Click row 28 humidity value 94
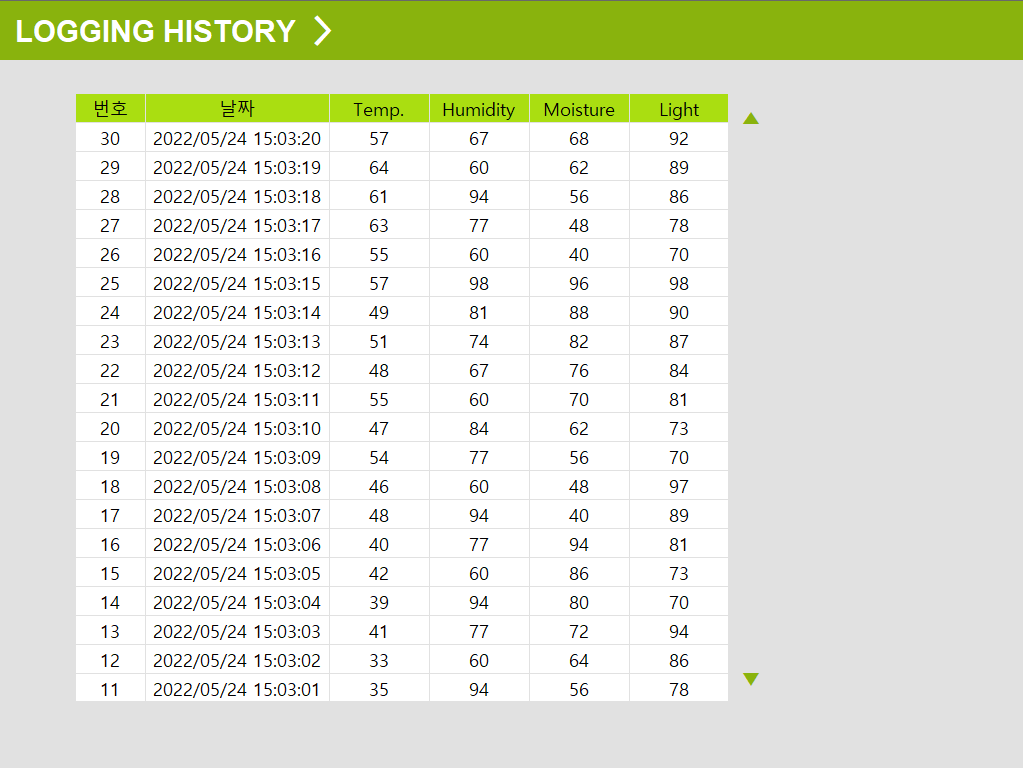 click(479, 197)
